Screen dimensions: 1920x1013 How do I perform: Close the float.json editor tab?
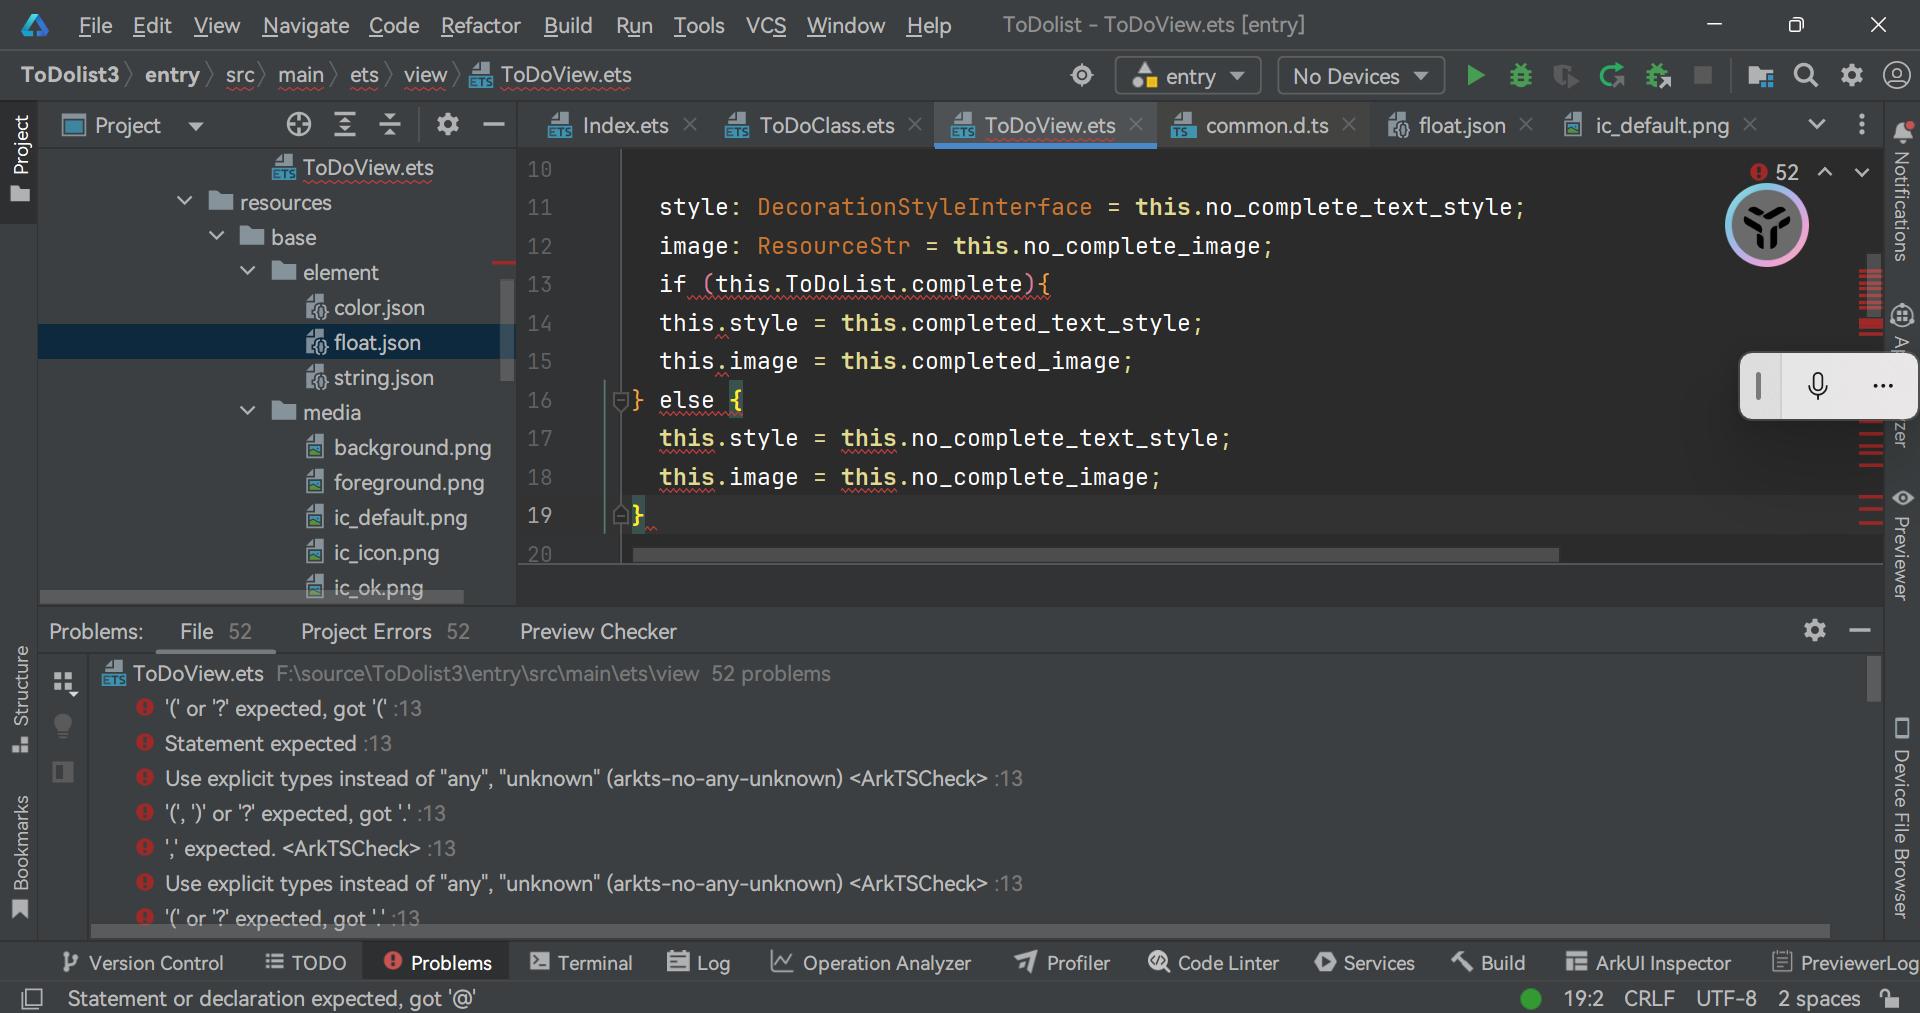pos(1526,124)
